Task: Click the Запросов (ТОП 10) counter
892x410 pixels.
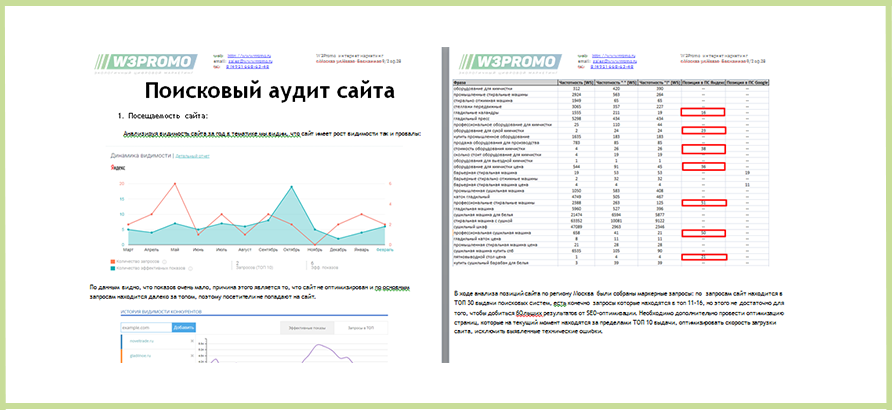Action: [254, 266]
